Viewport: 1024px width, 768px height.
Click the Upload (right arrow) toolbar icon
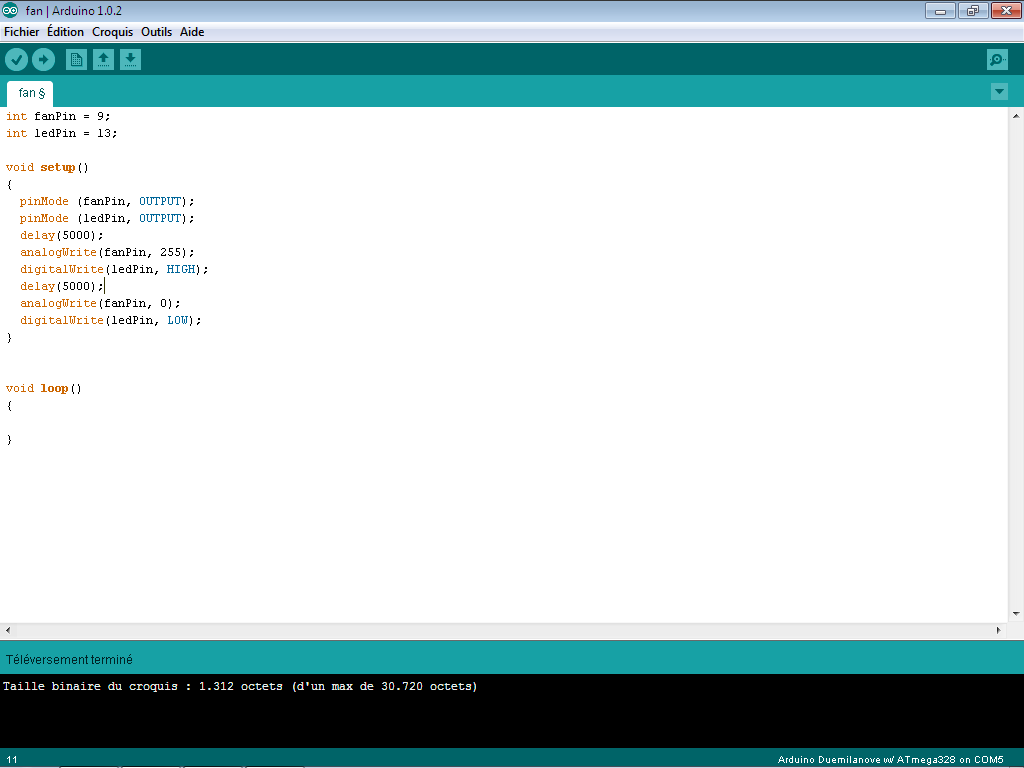coord(44,60)
